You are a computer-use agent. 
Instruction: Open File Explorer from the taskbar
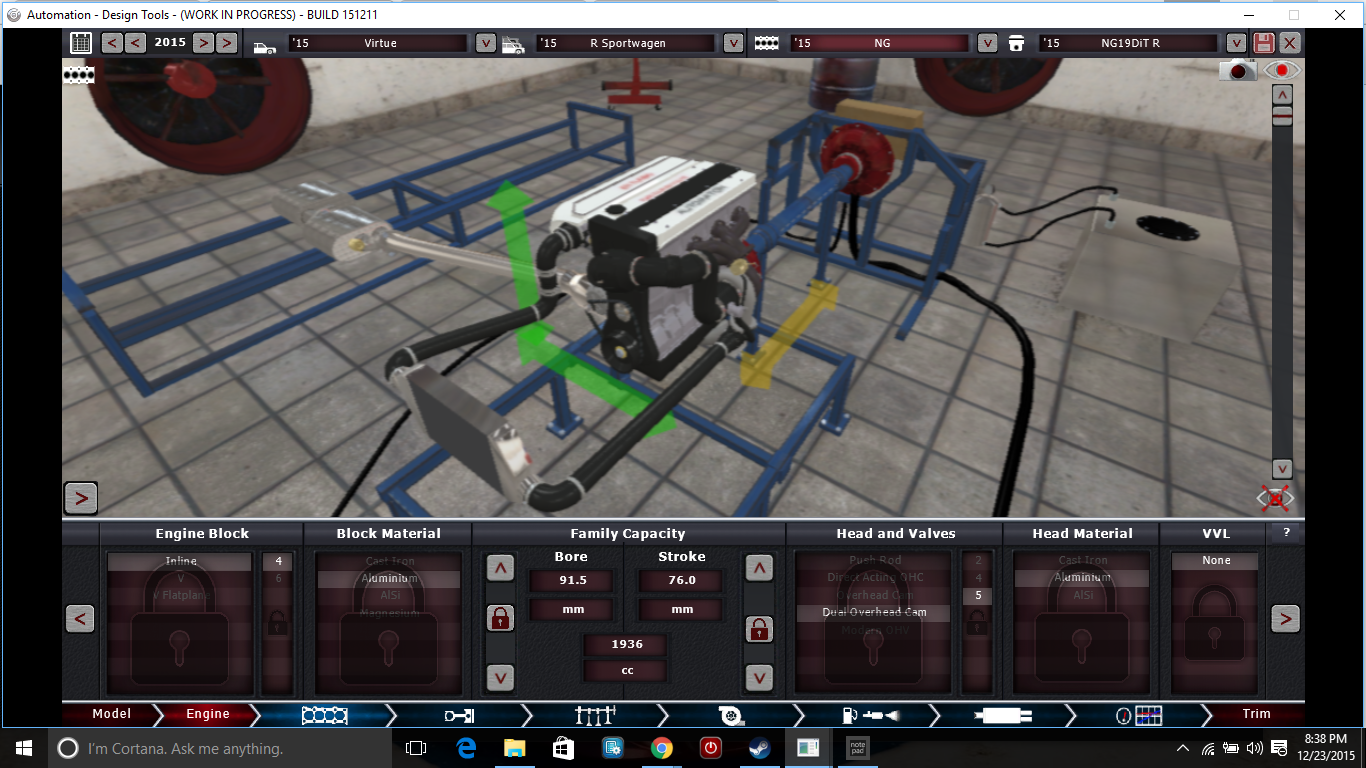pyautogui.click(x=515, y=748)
